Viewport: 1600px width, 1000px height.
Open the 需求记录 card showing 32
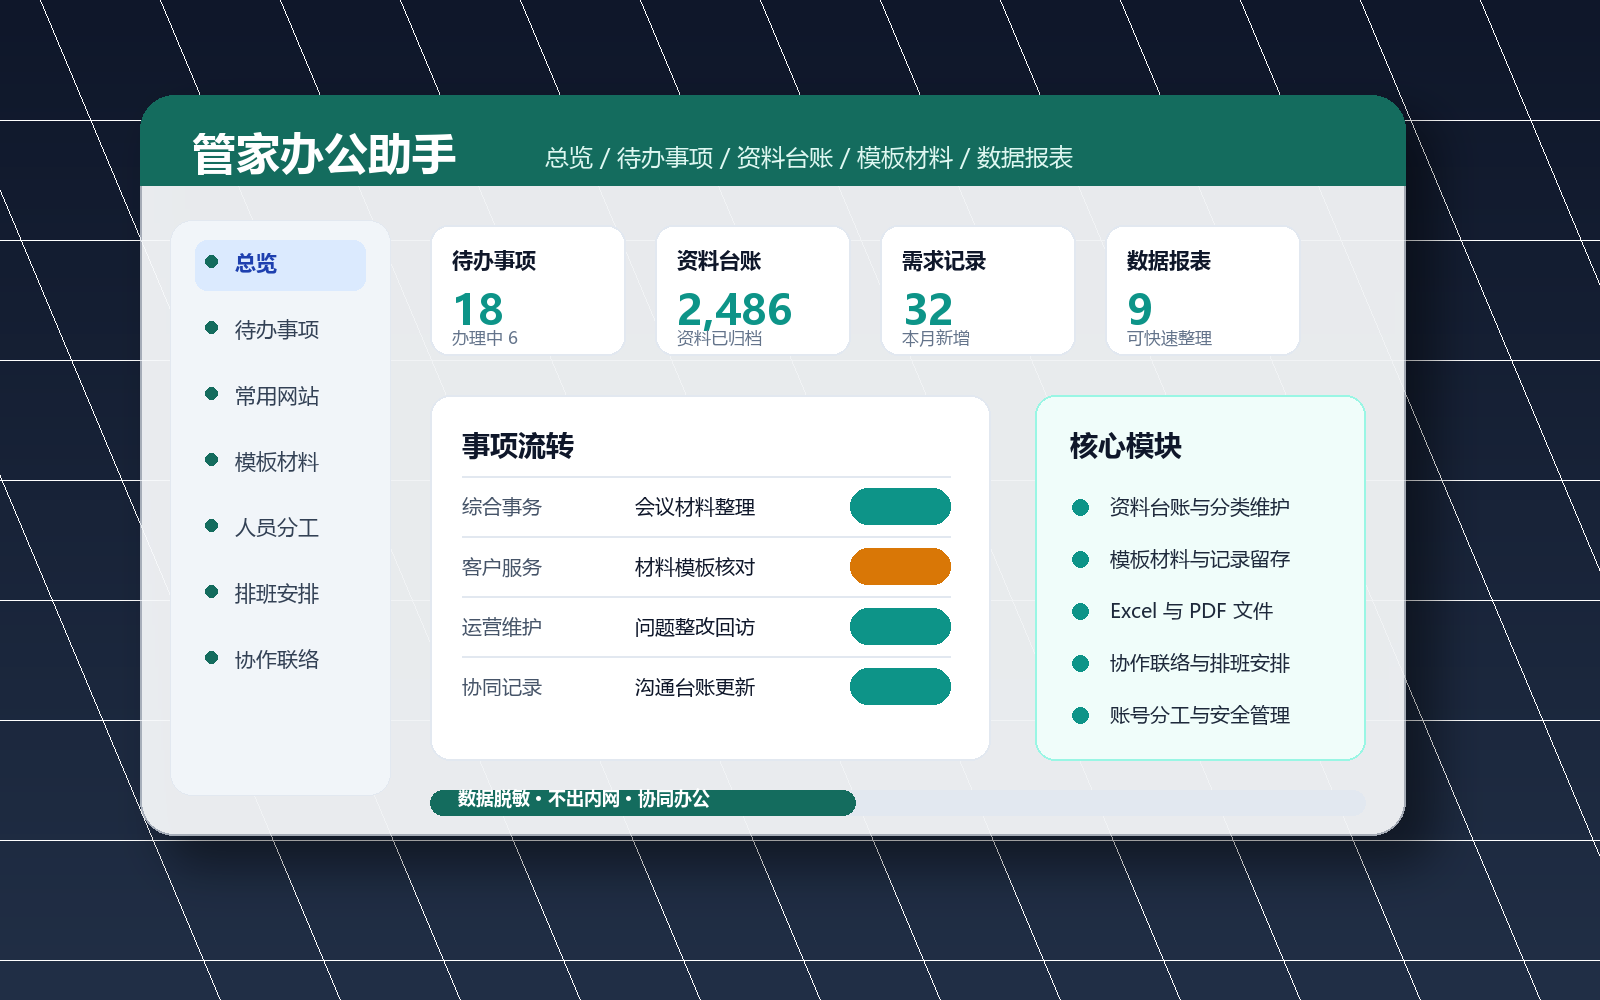tap(978, 290)
